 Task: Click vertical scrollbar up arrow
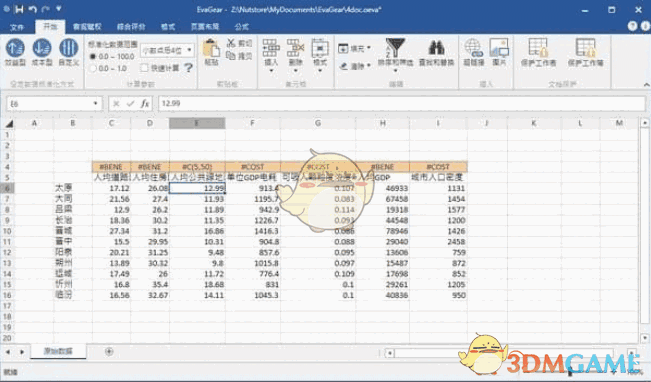coord(644,123)
